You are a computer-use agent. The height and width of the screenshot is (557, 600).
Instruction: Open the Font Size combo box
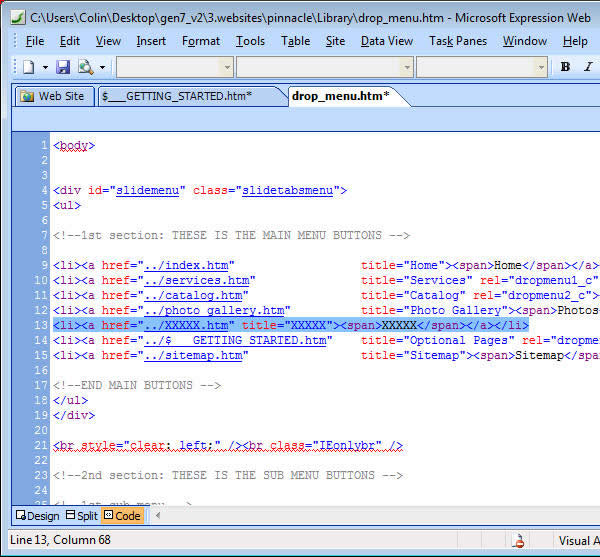coord(481,67)
